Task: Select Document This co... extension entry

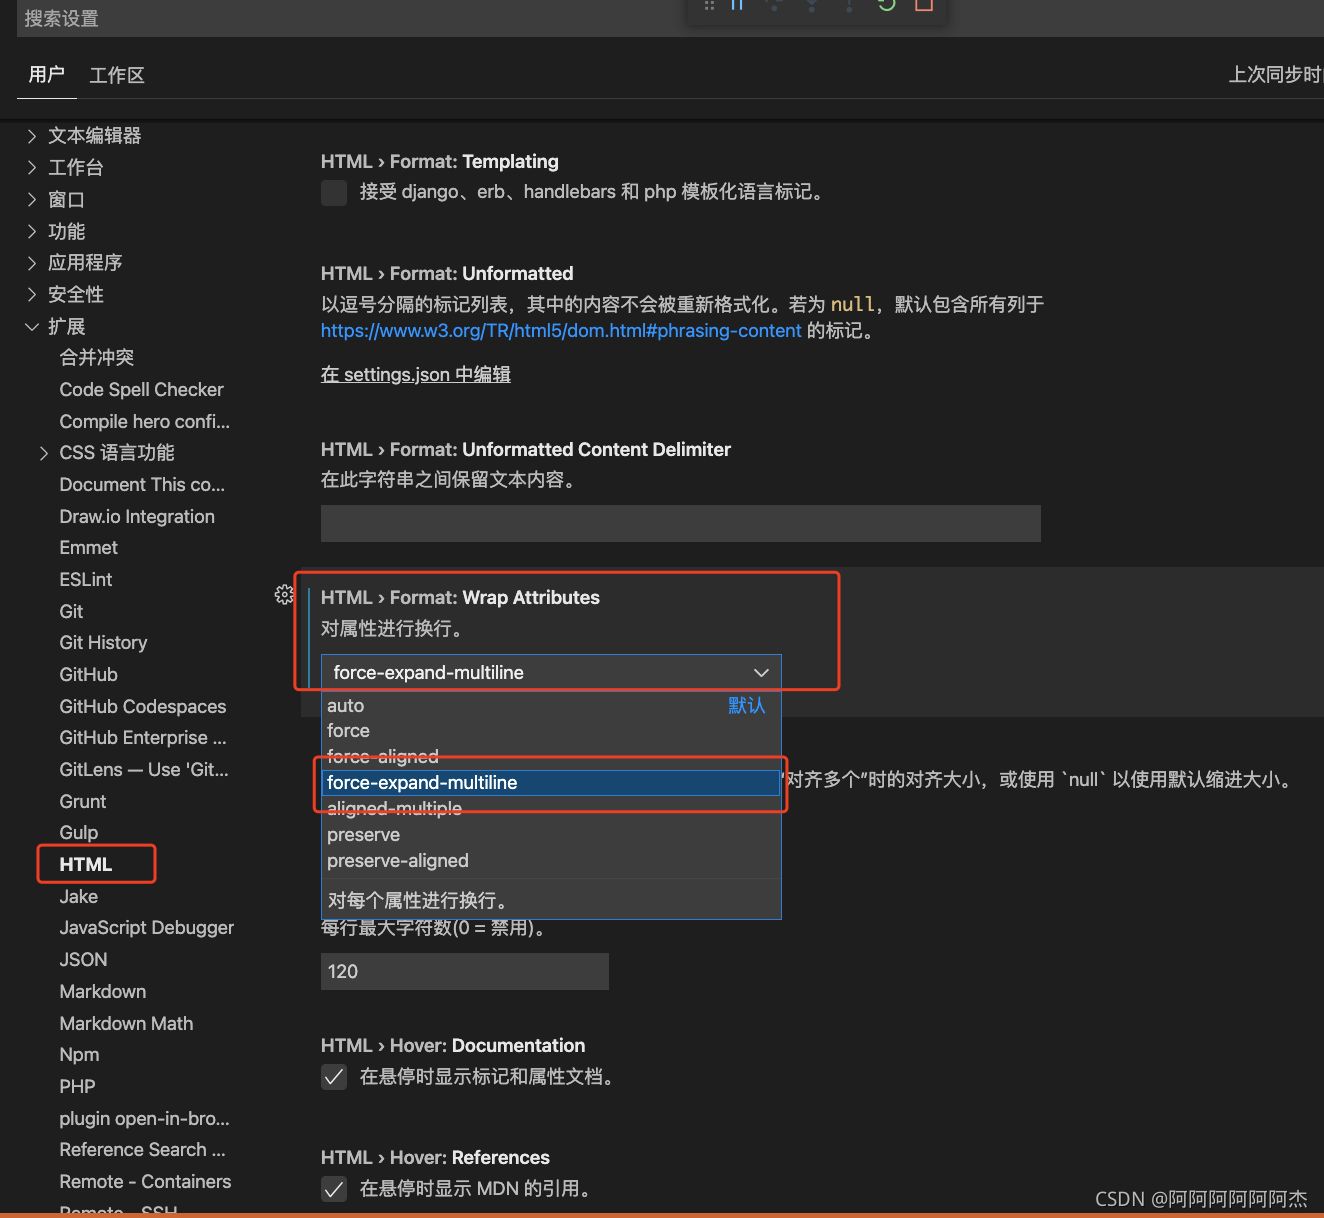Action: pos(142,485)
